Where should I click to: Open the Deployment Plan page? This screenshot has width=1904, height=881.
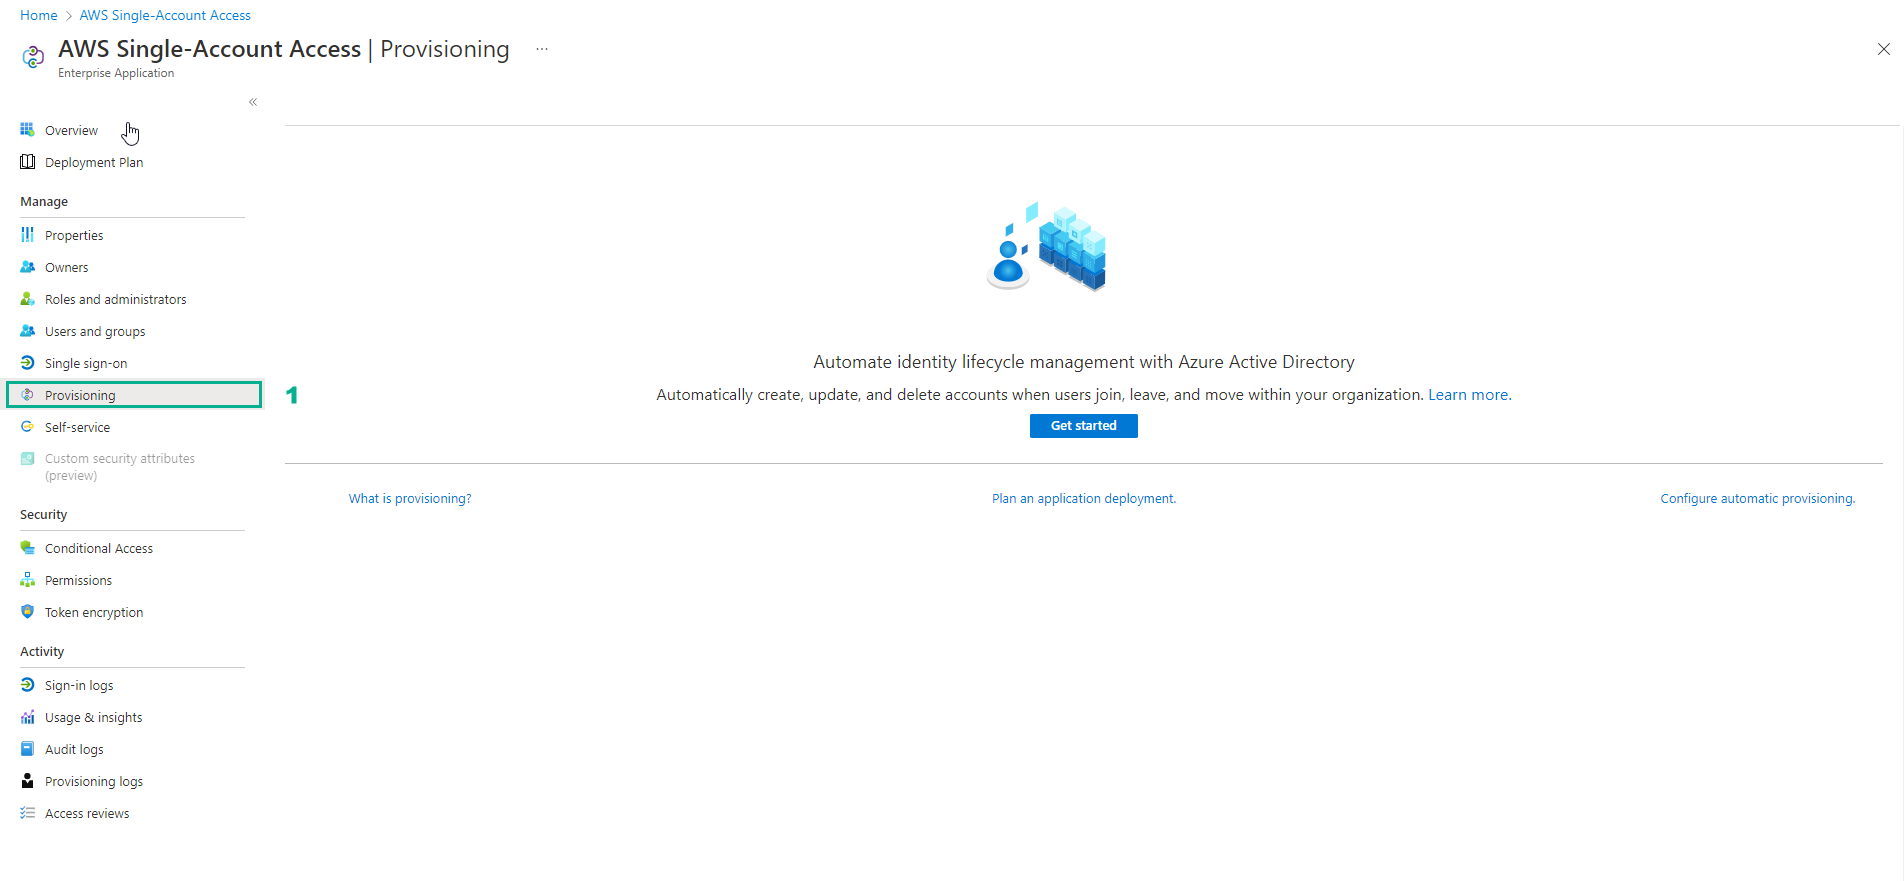click(94, 163)
